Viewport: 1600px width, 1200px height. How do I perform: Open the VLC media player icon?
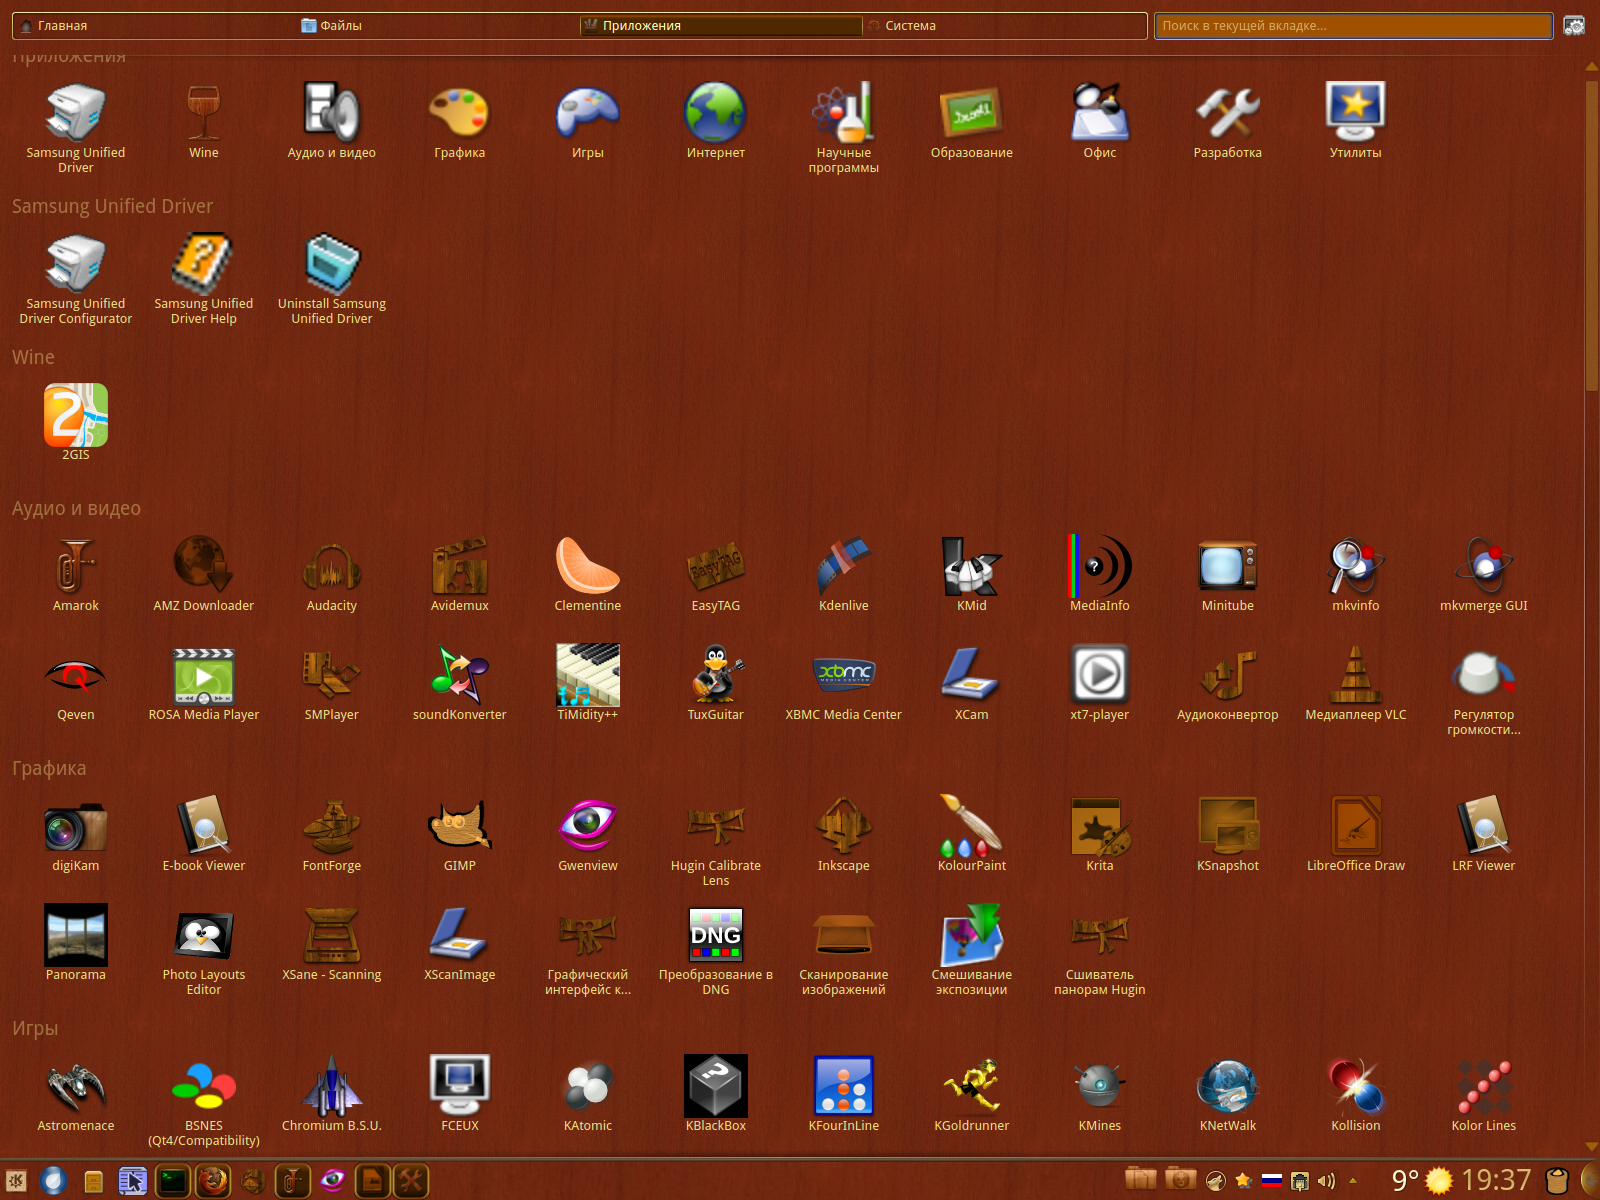point(1356,684)
